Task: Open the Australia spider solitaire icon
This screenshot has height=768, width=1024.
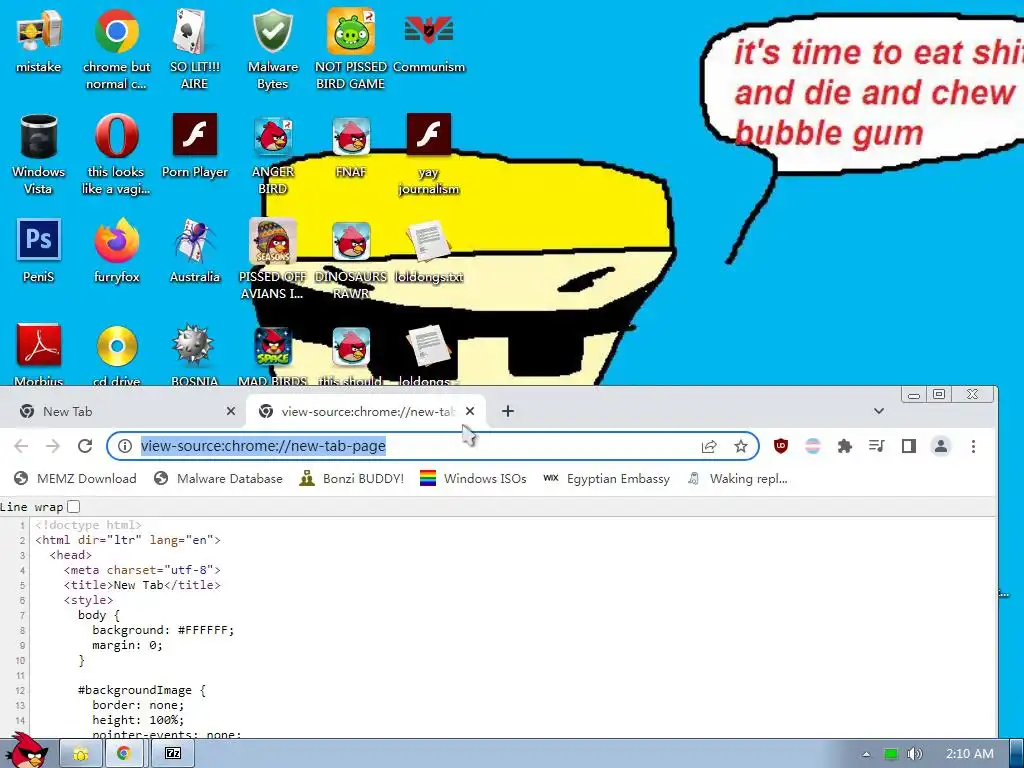Action: [195, 251]
